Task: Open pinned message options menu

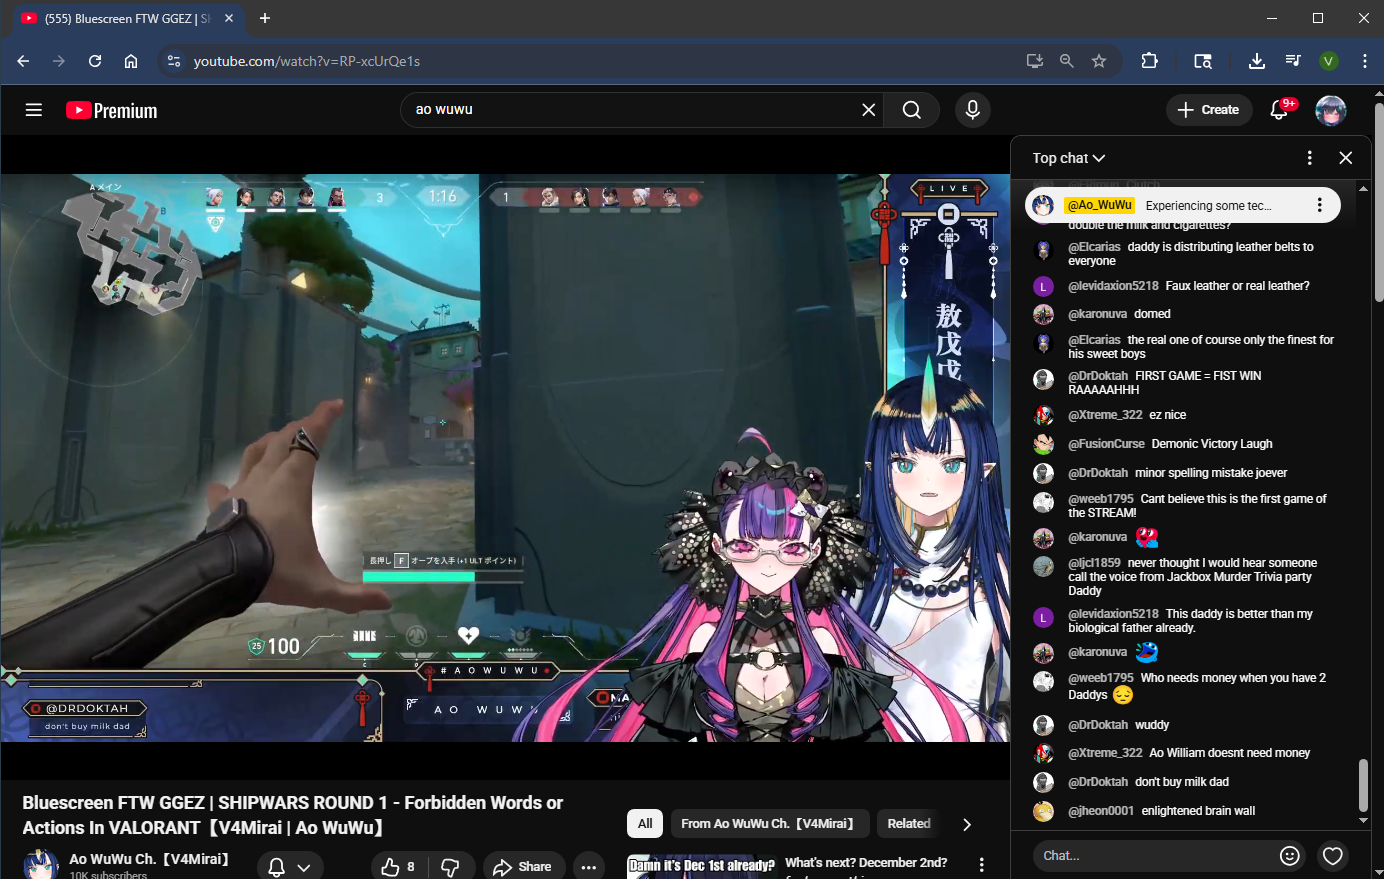Action: click(x=1320, y=205)
